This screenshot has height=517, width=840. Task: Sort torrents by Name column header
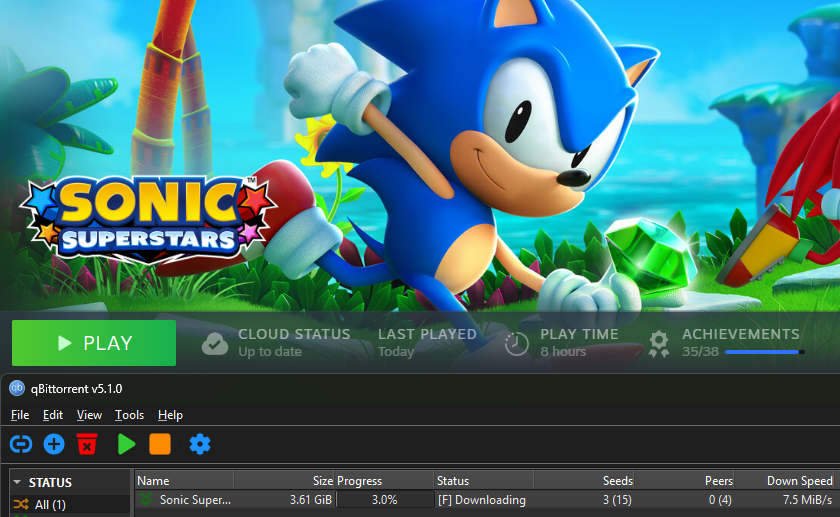click(x=184, y=481)
